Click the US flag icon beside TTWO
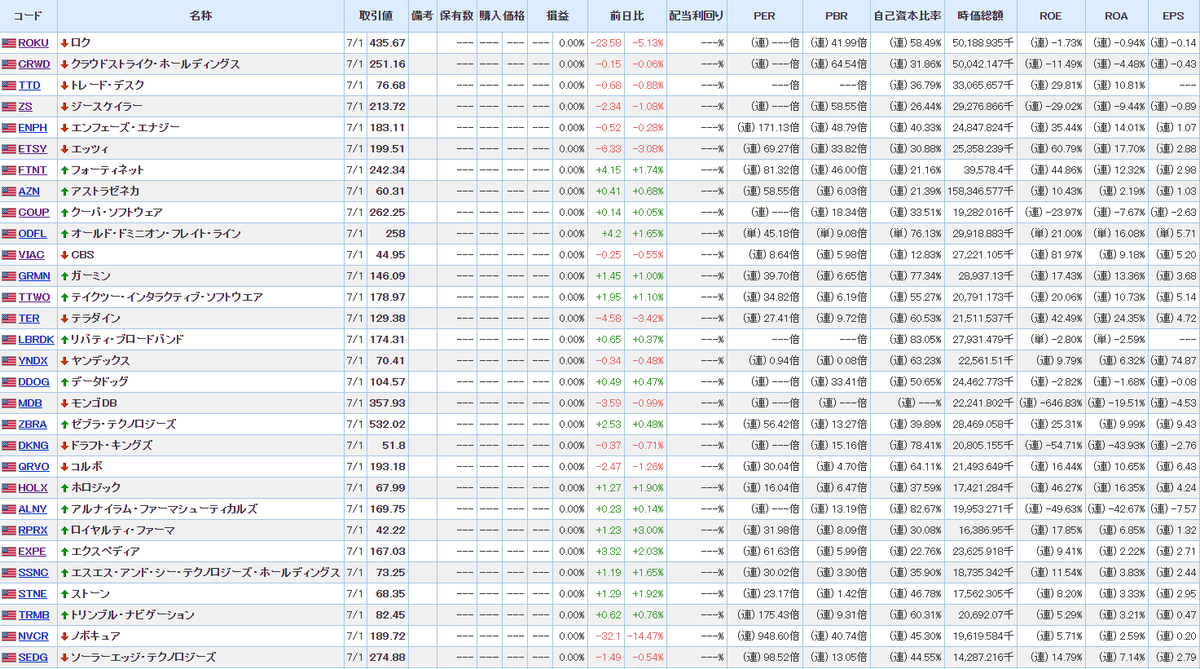Viewport: 1200px width, 669px height. pos(9,297)
